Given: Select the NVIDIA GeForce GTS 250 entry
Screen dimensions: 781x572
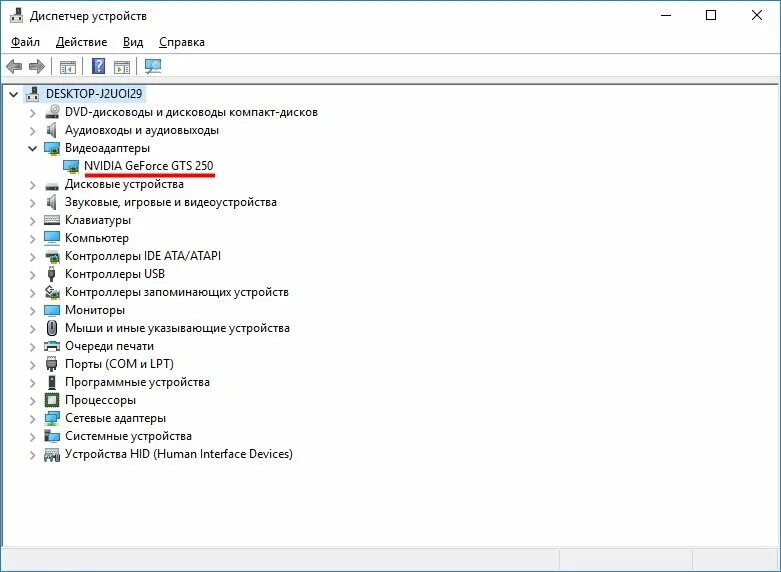Looking at the screenshot, I should point(148,166).
